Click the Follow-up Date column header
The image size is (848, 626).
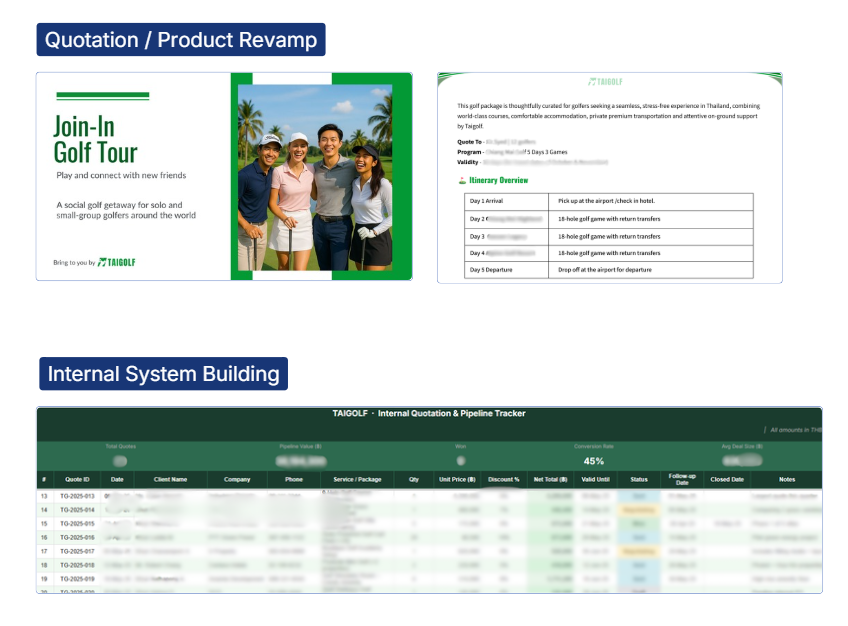click(x=682, y=480)
